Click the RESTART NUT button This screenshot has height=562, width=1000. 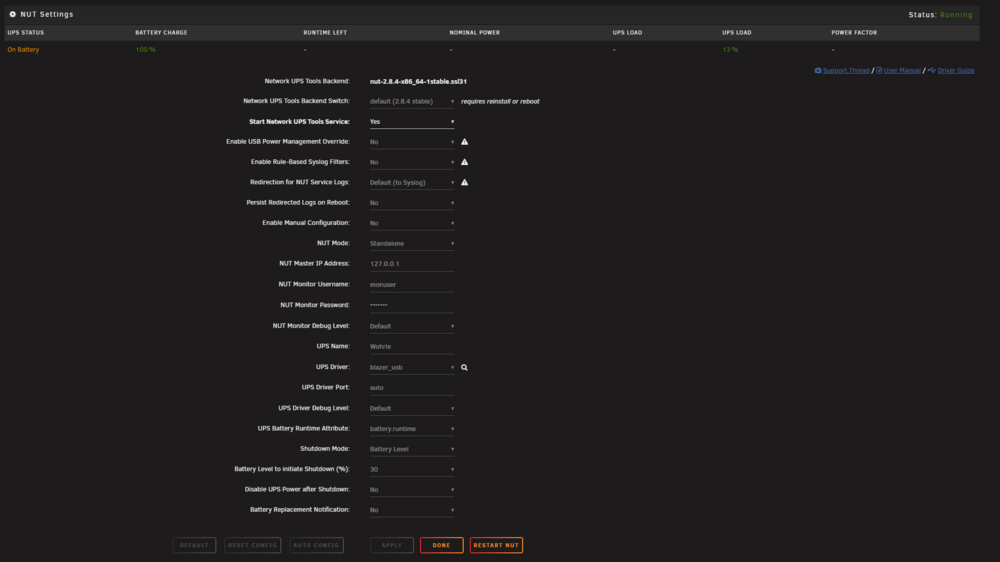tap(496, 545)
